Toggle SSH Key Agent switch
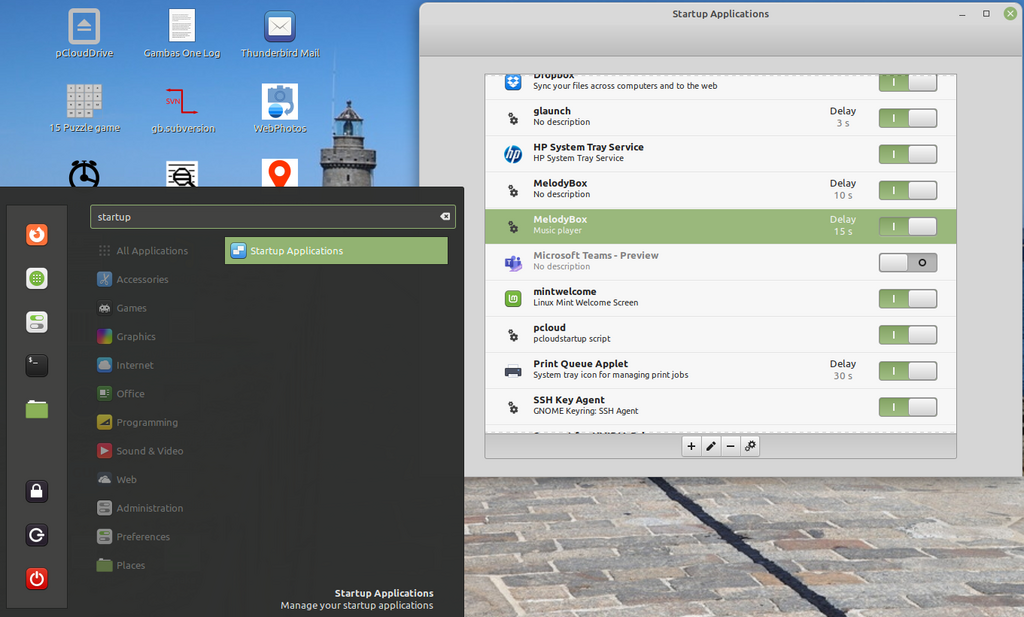 [x=908, y=407]
